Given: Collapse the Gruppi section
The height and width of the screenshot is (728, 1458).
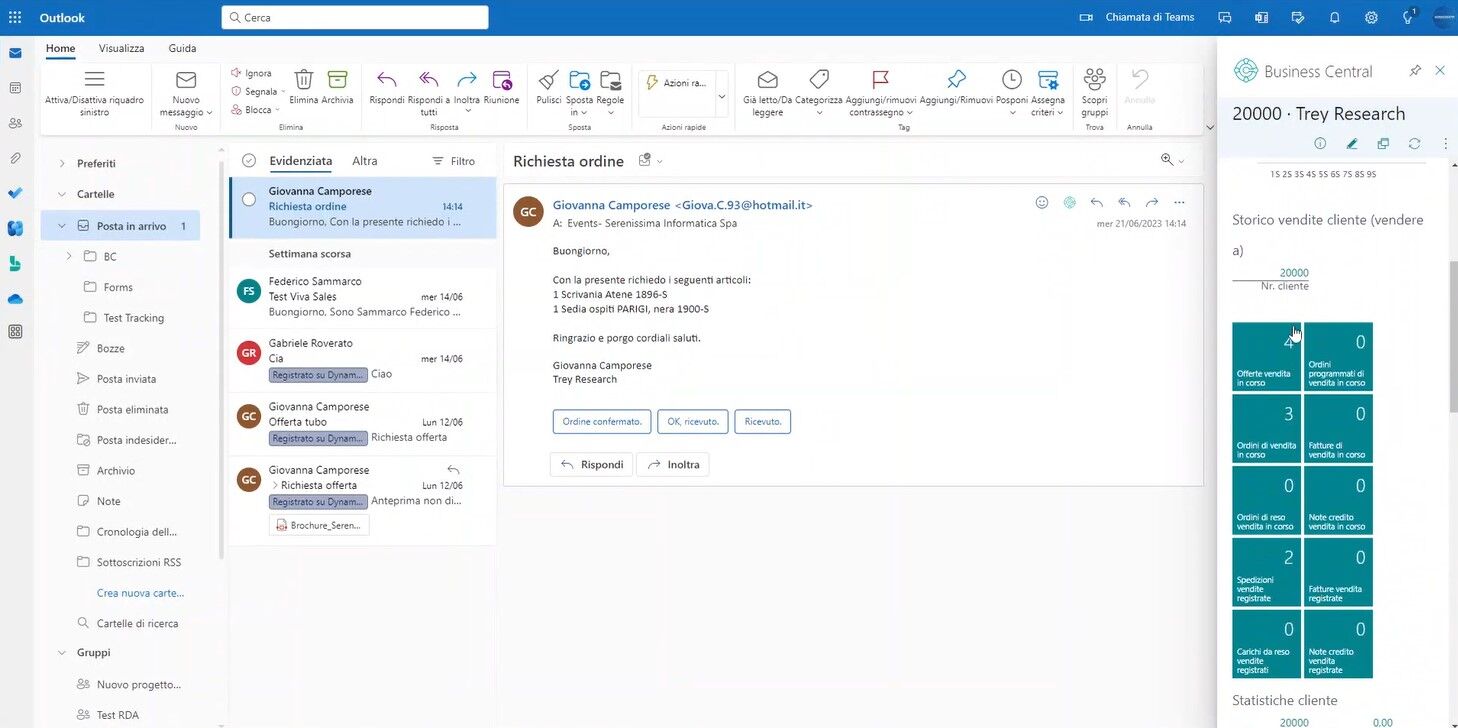Looking at the screenshot, I should click(61, 652).
